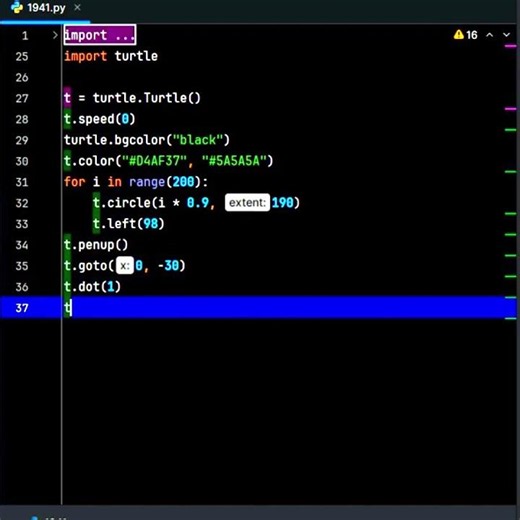
Task: Close the 1941.py tab
Action: pos(77,7)
